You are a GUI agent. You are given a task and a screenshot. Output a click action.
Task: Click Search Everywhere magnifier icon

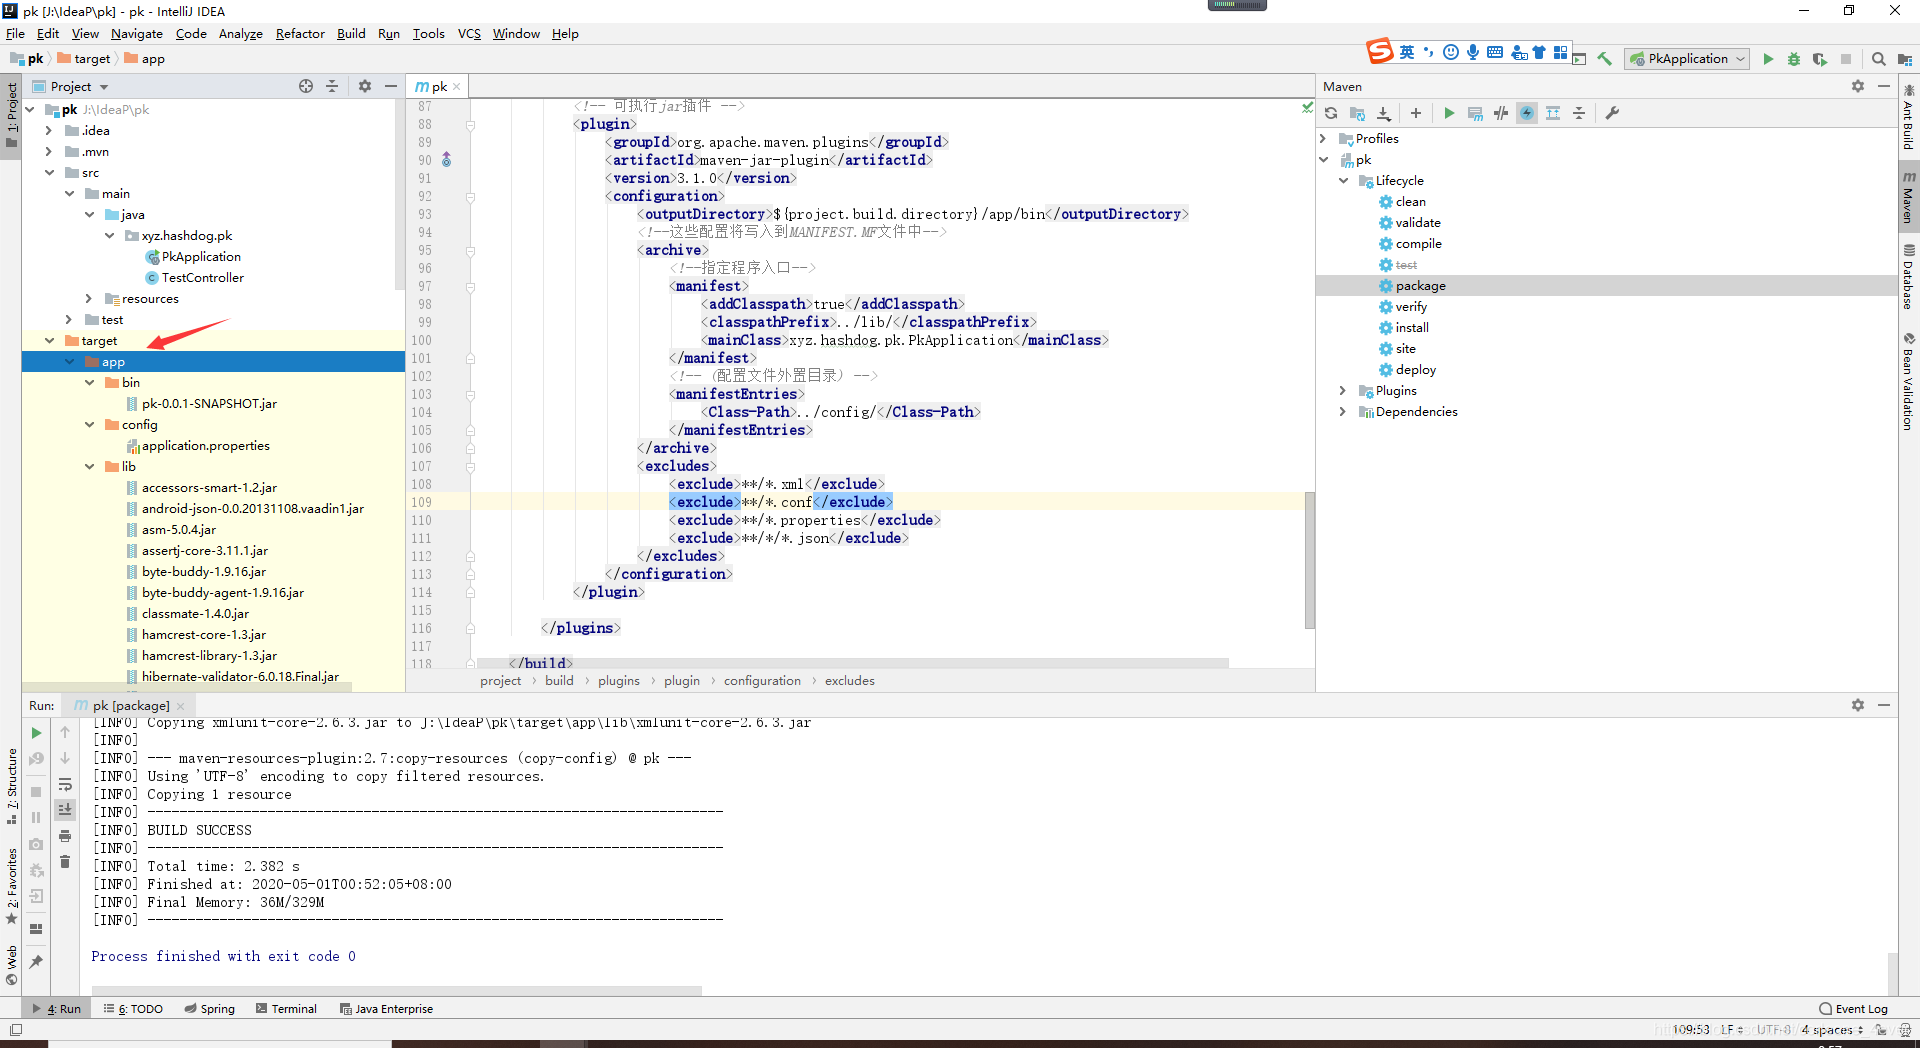(x=1879, y=59)
